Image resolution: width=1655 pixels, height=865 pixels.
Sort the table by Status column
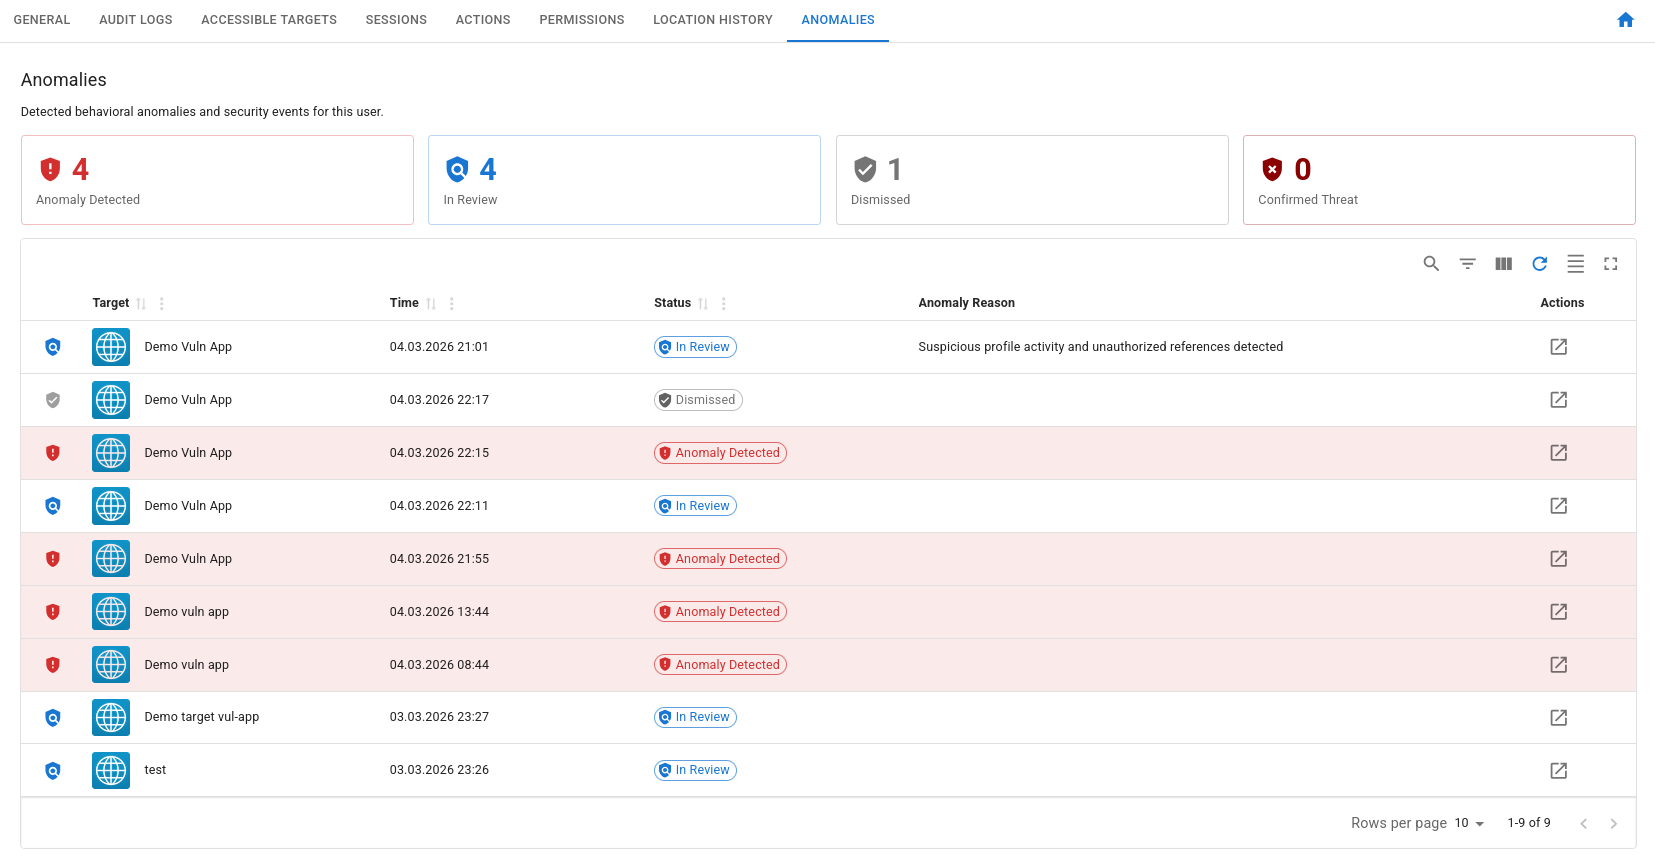703,304
